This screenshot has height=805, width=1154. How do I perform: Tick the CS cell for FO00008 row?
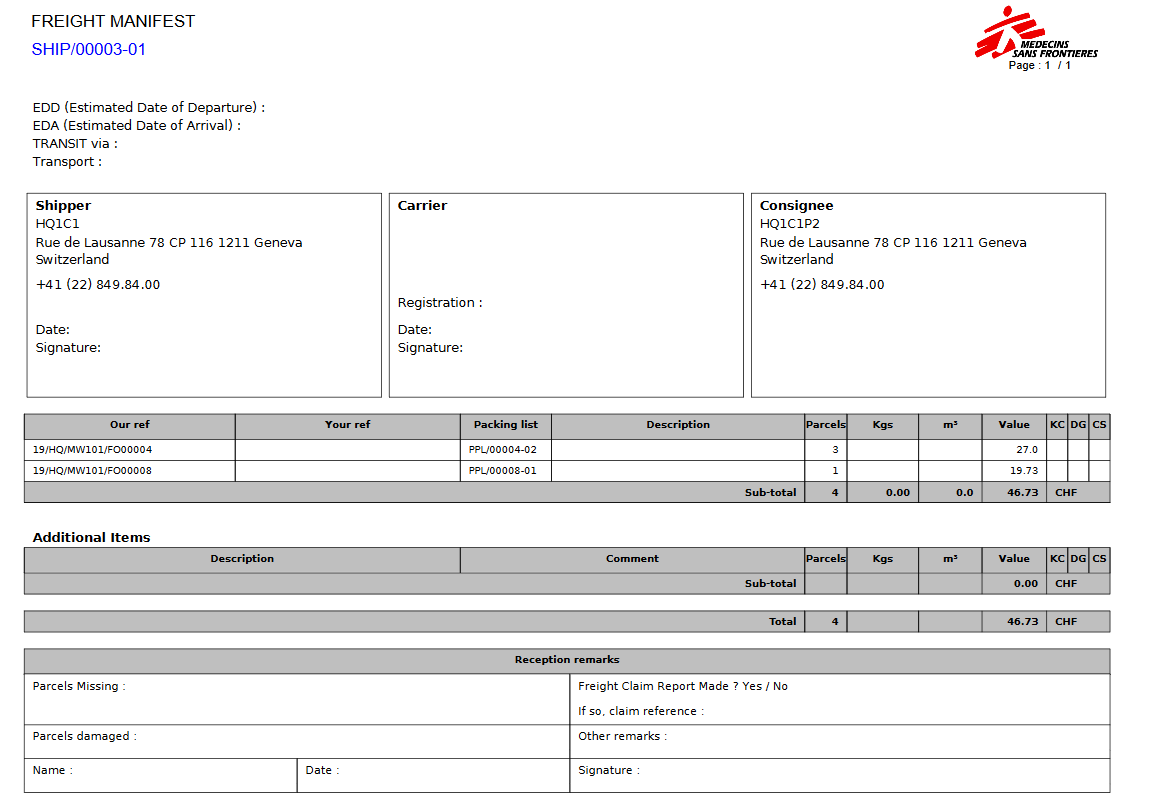(x=1099, y=471)
